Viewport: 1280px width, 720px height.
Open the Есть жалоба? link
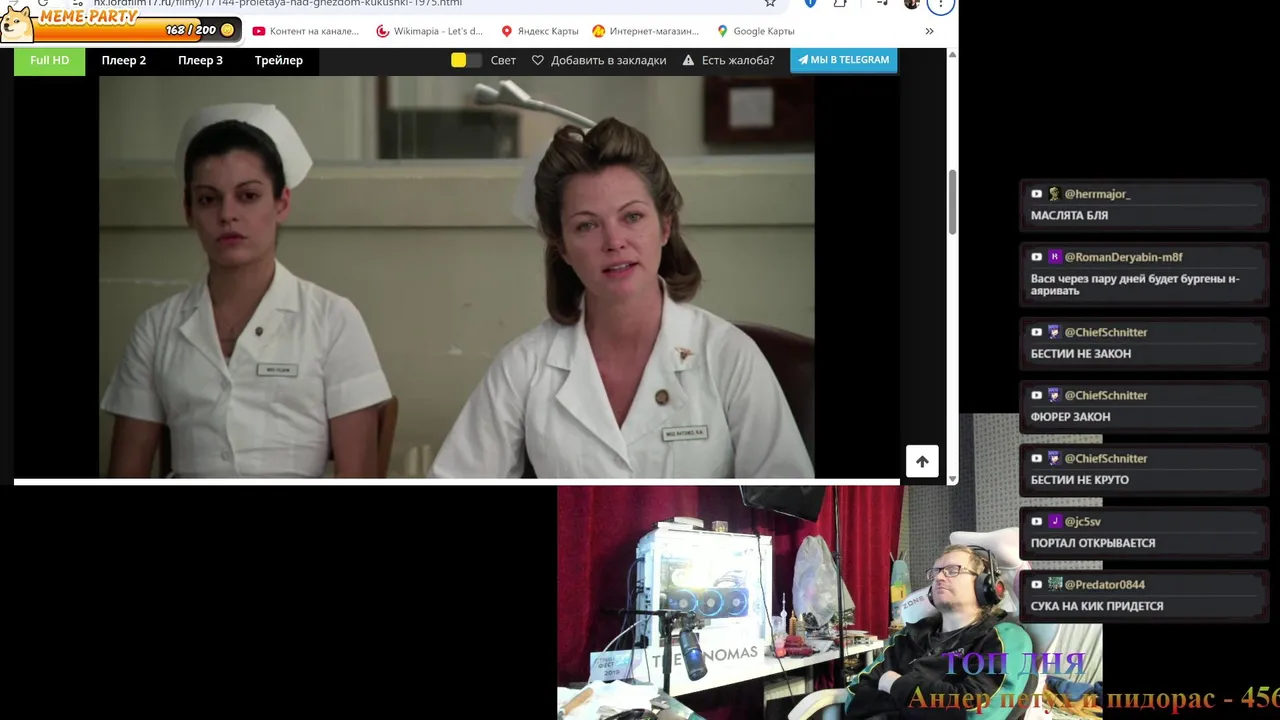click(x=738, y=60)
